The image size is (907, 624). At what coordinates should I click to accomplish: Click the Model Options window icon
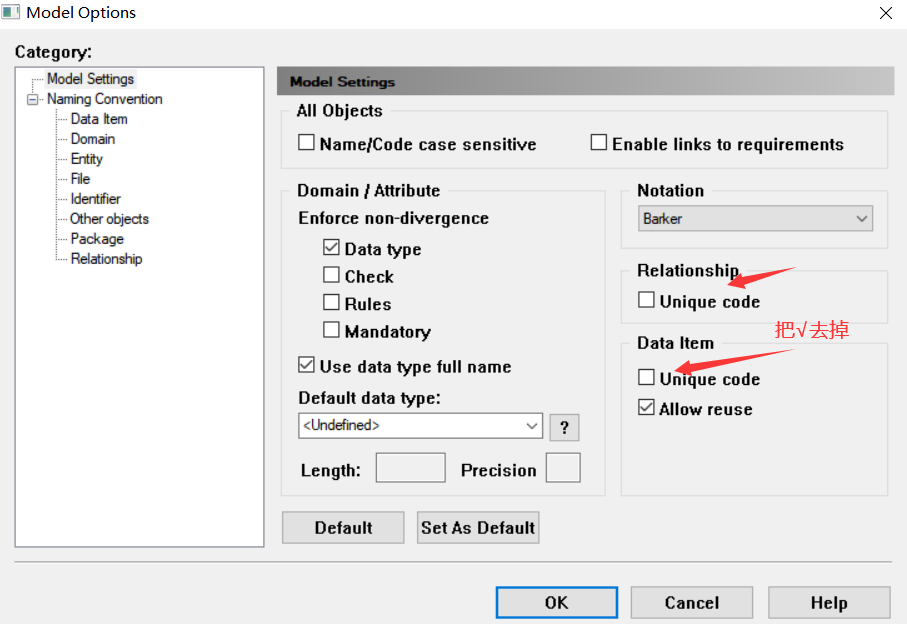pos(10,12)
